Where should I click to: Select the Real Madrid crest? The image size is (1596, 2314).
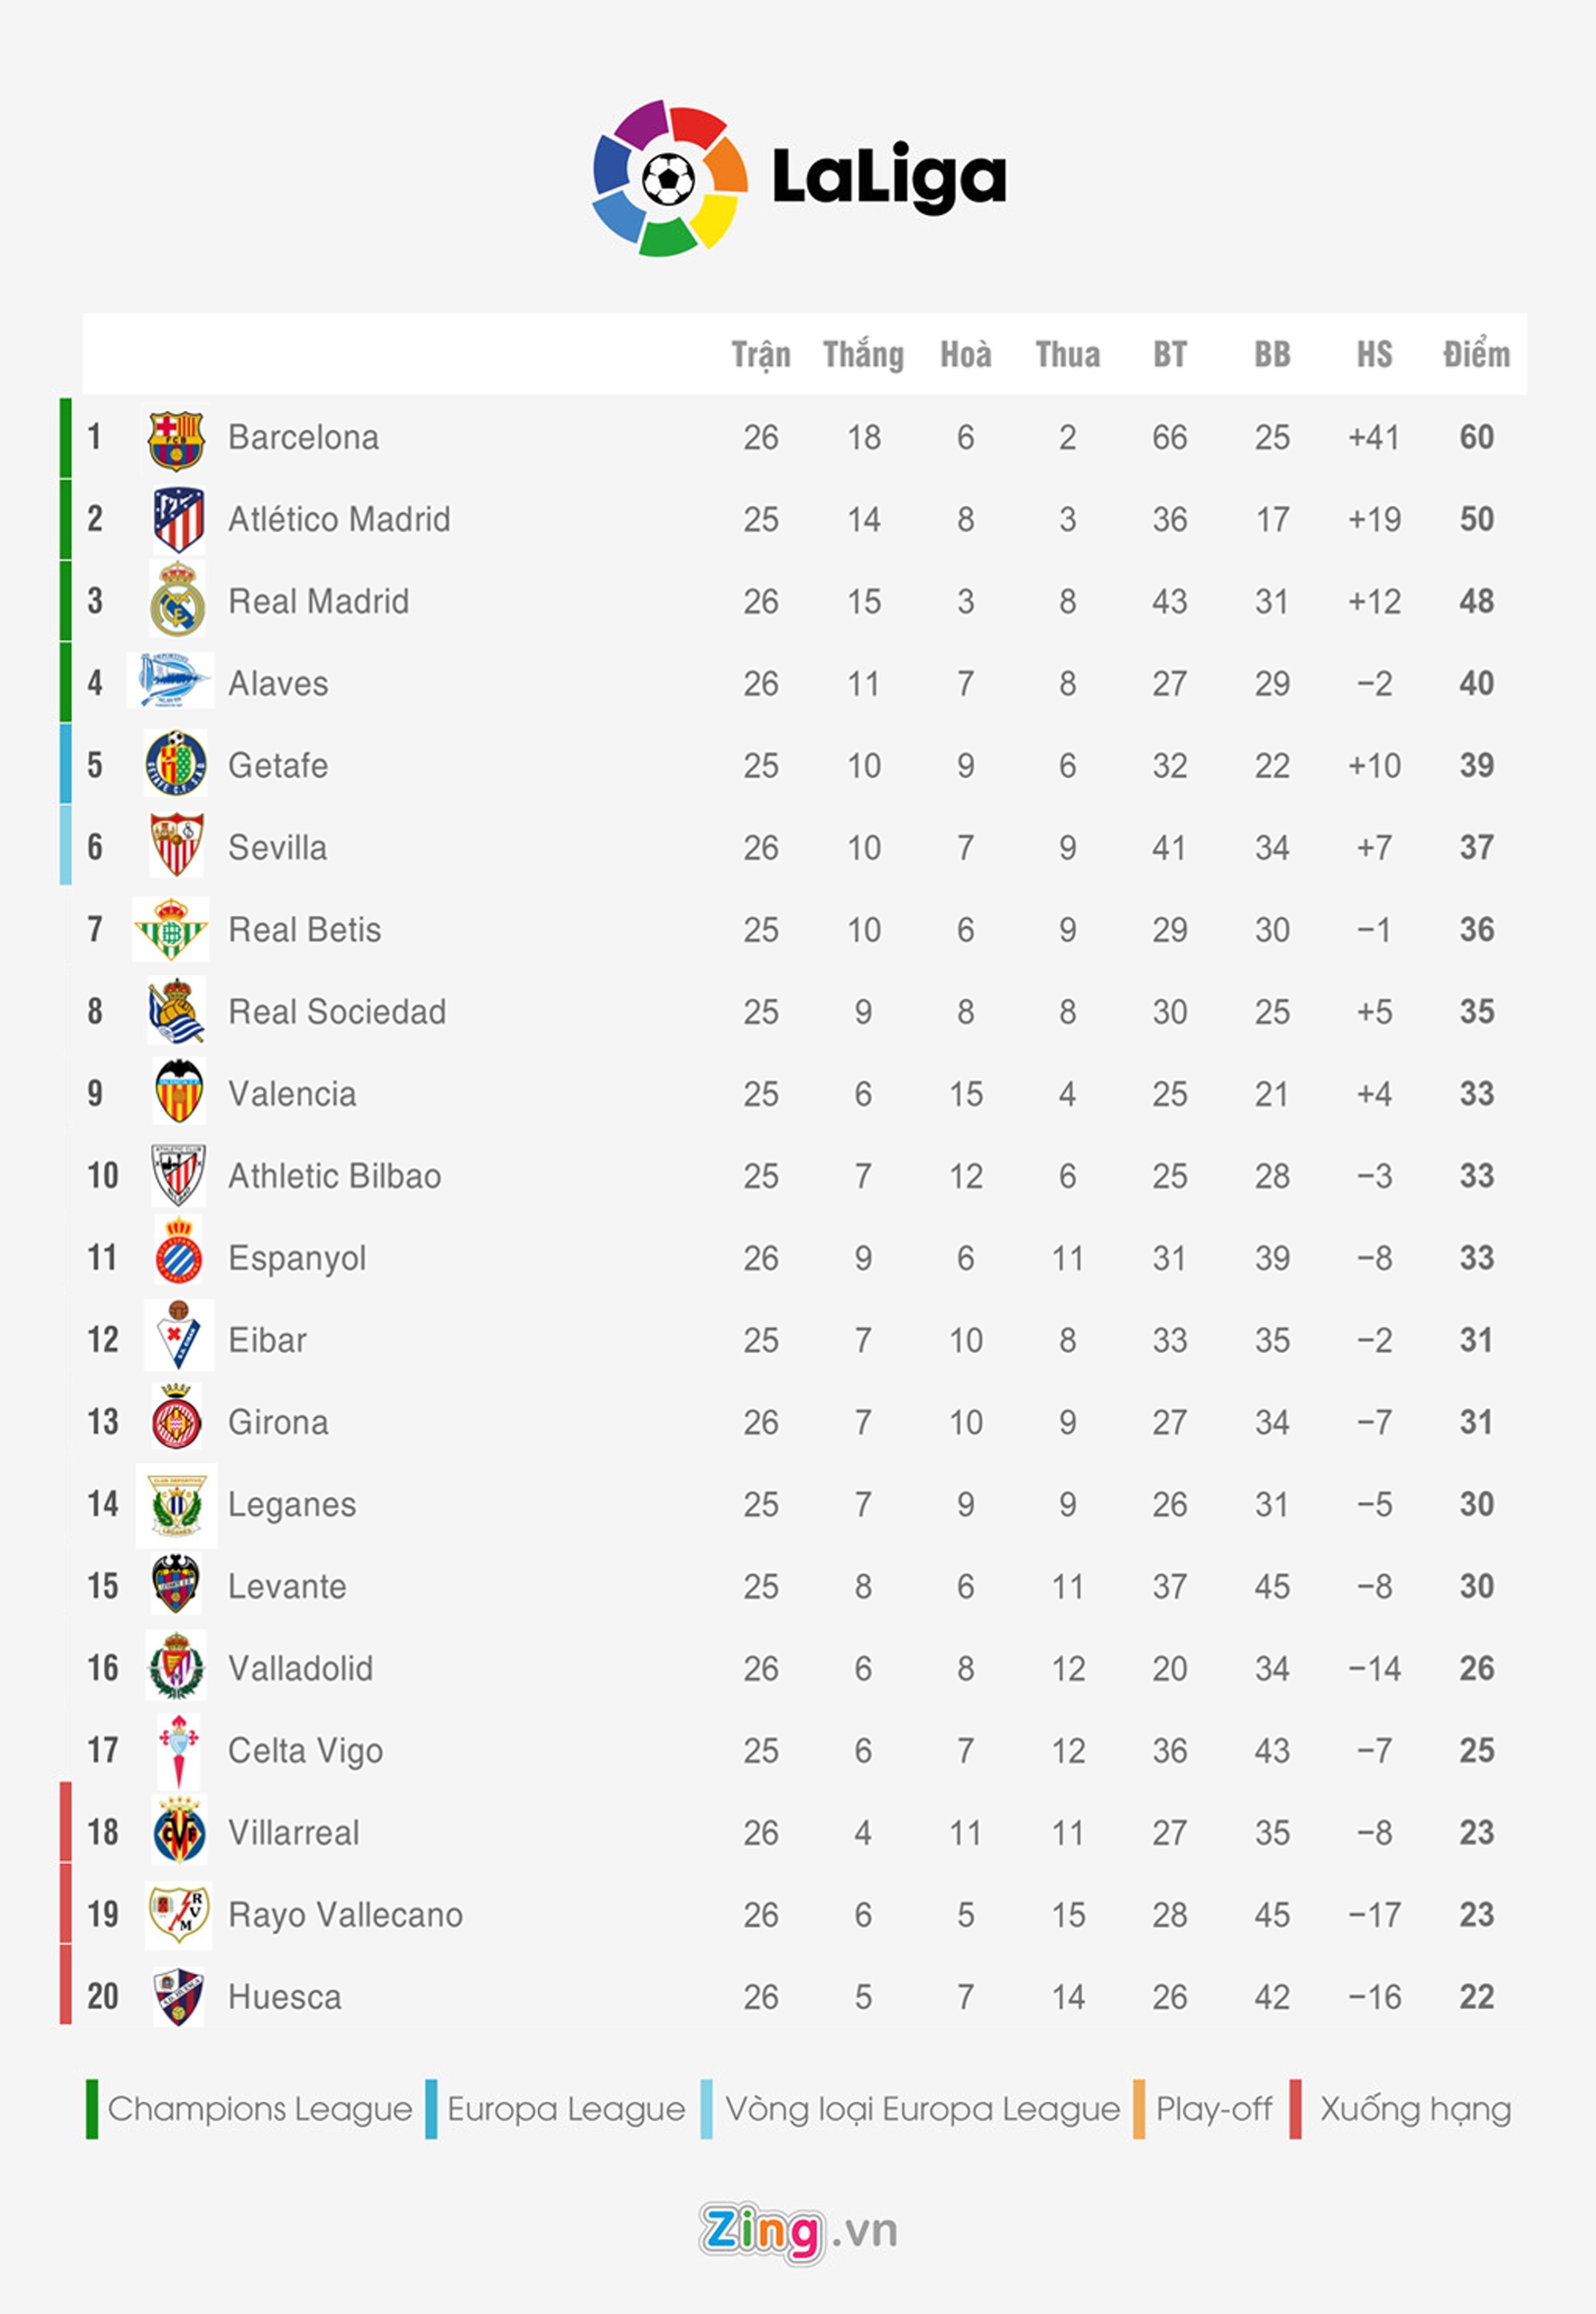click(x=177, y=601)
